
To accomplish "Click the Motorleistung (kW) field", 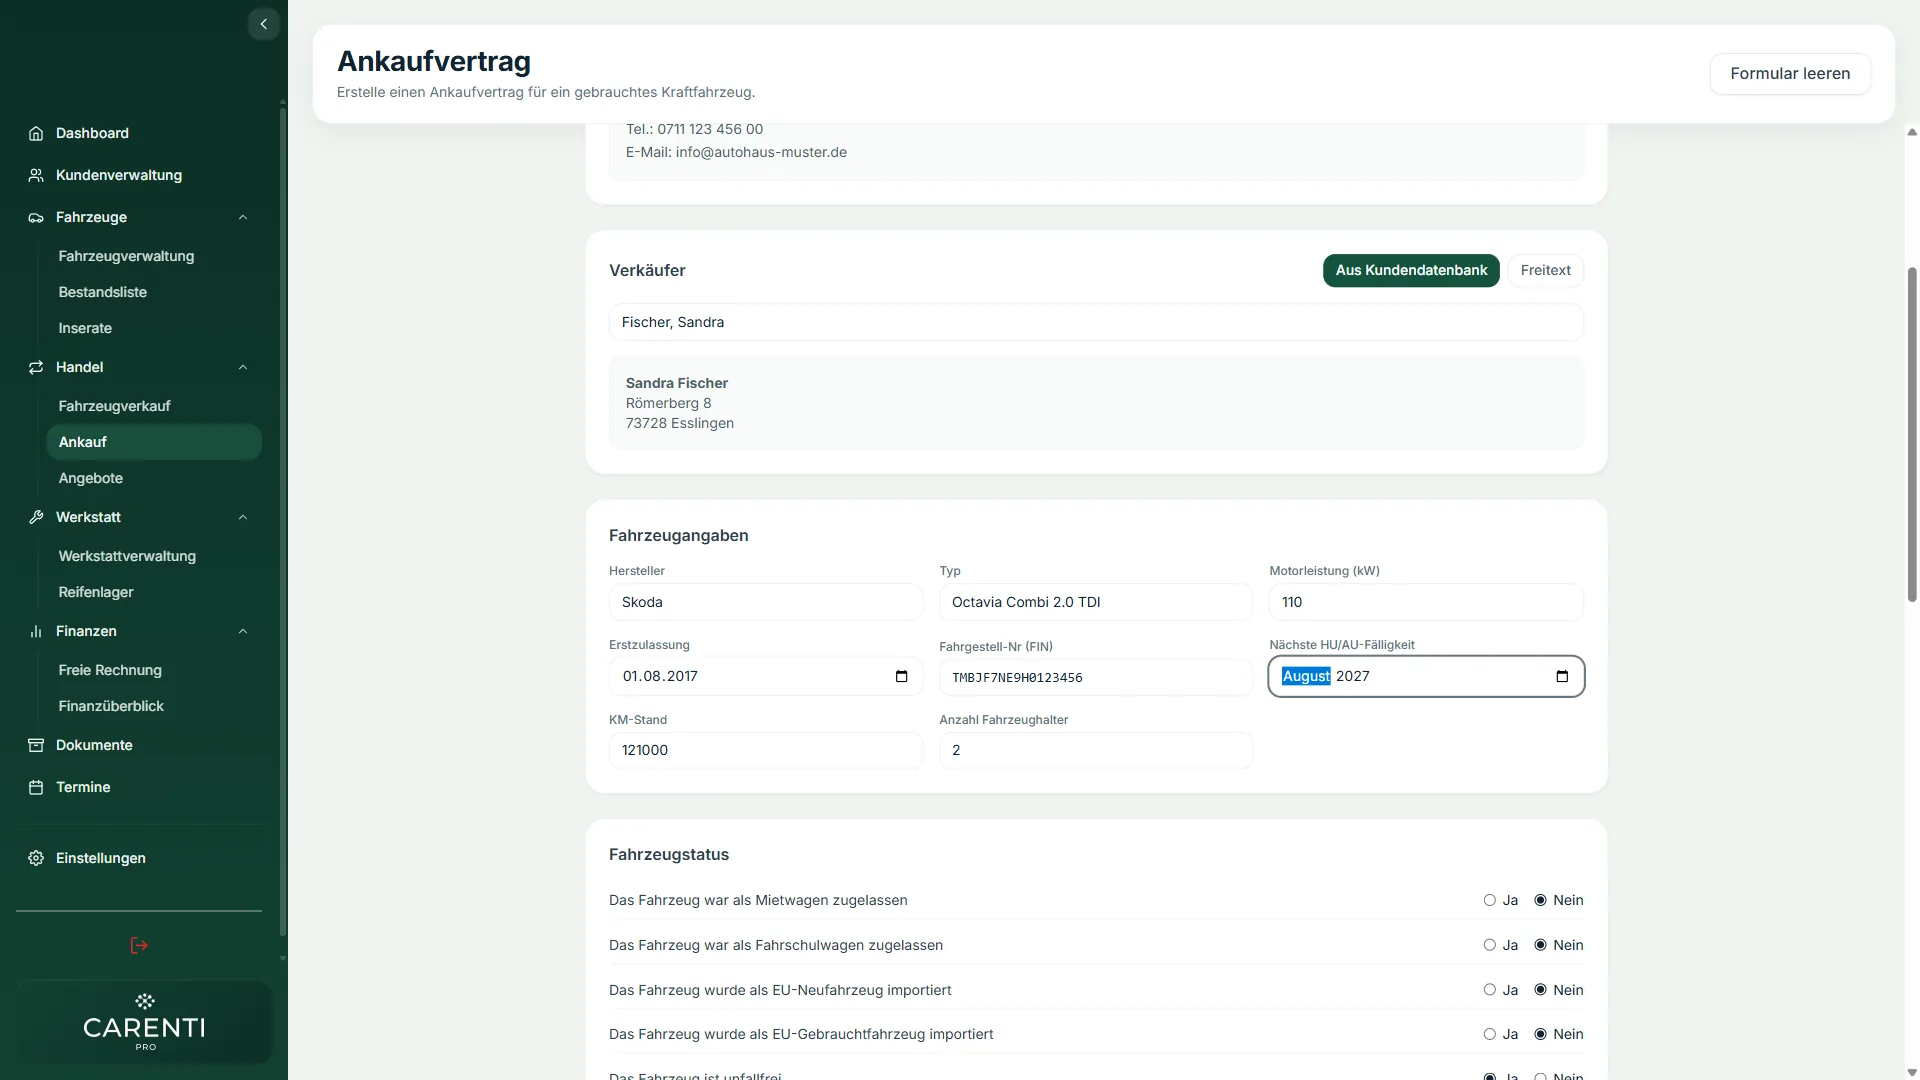I will [1426, 602].
